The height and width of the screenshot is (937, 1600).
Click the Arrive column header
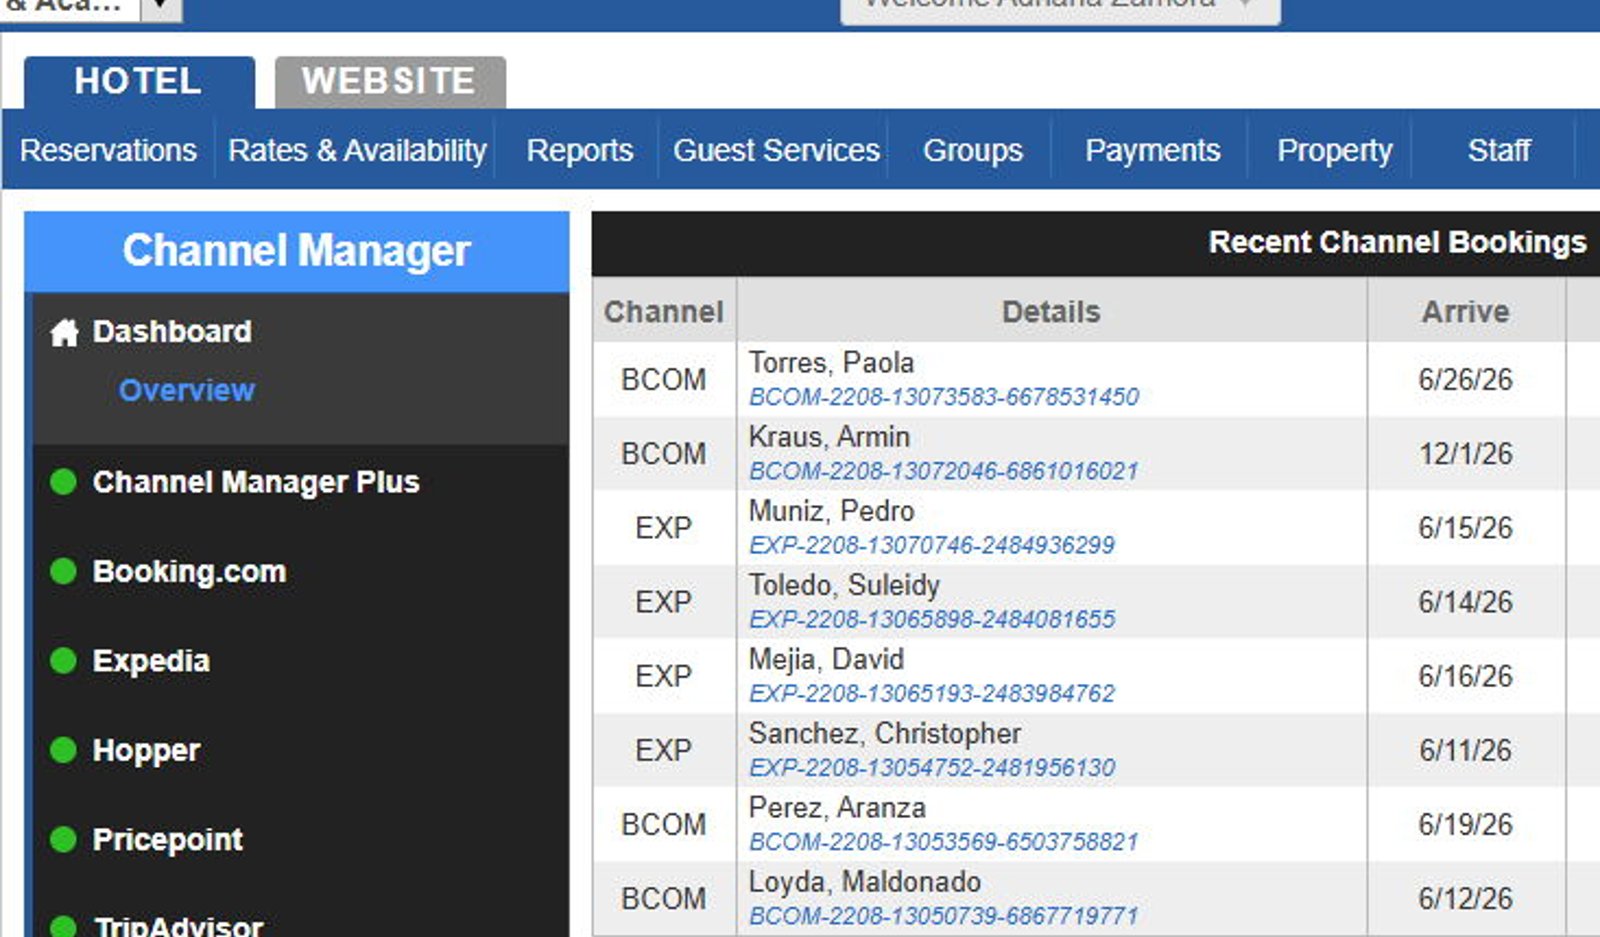(1466, 311)
